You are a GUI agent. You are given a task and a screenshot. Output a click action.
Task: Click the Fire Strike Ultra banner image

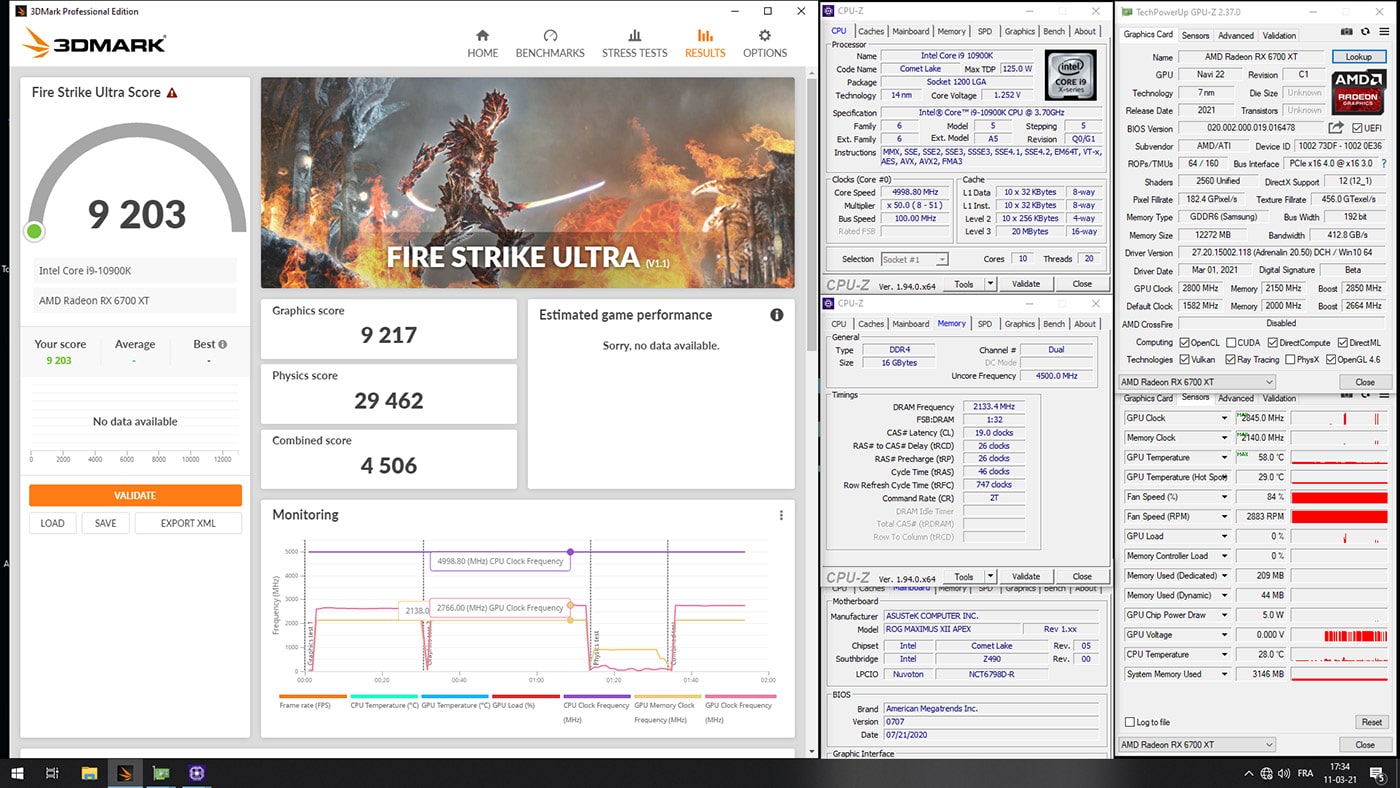pyautogui.click(x=528, y=183)
